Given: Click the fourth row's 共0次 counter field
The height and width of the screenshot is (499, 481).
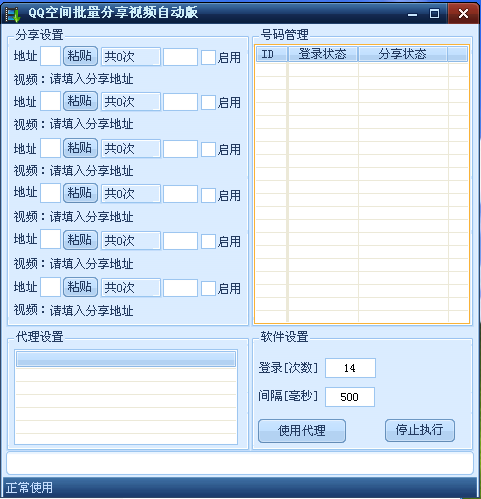Looking at the screenshot, I should coord(131,194).
